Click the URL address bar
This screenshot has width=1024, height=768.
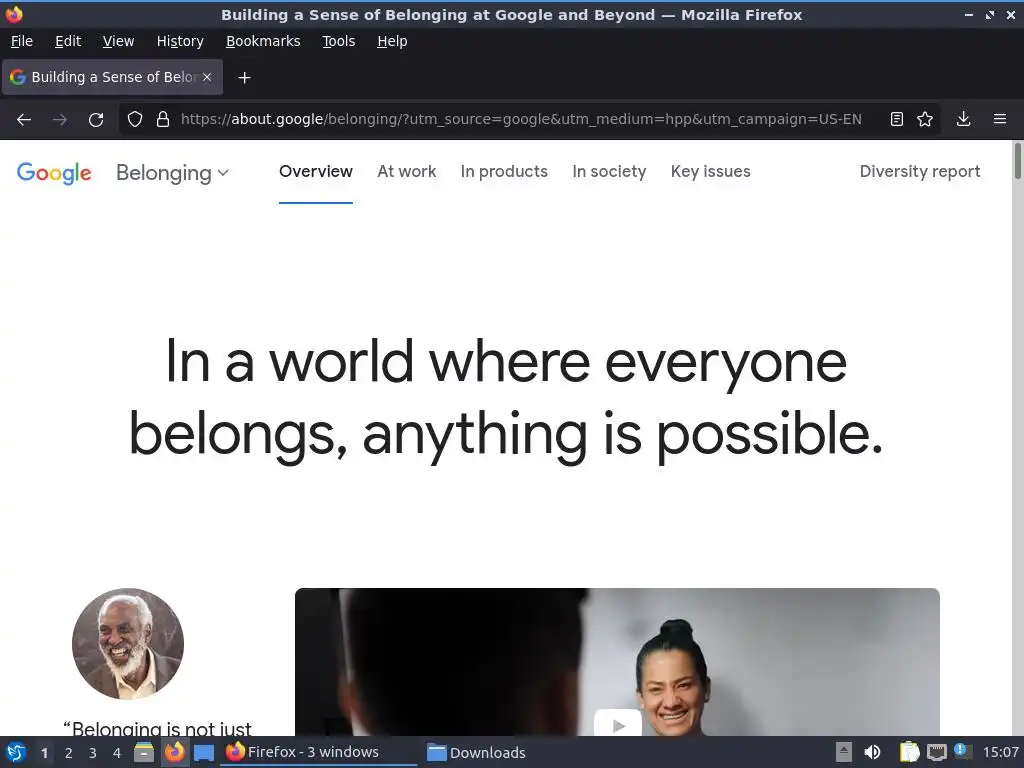(521, 120)
